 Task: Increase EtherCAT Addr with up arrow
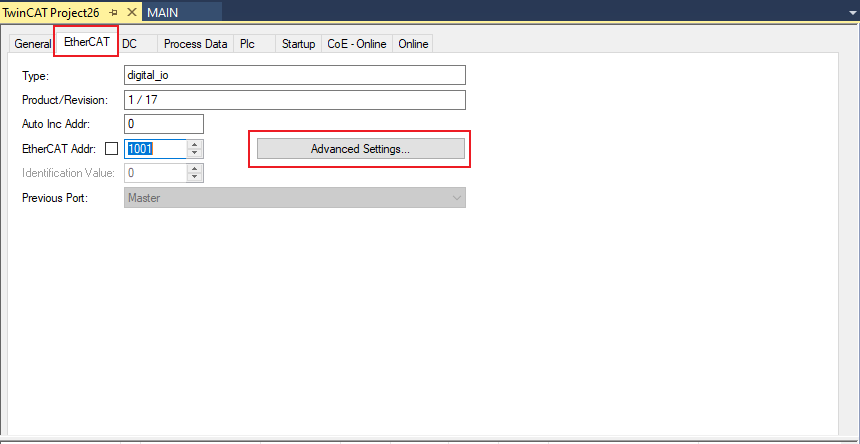(195, 144)
